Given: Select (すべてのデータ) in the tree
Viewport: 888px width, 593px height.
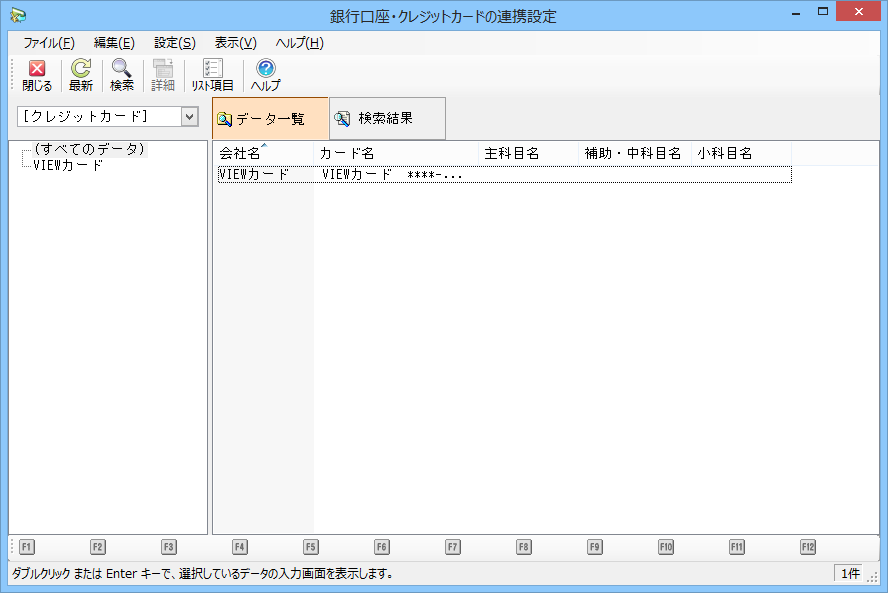Looking at the screenshot, I should pos(89,149).
